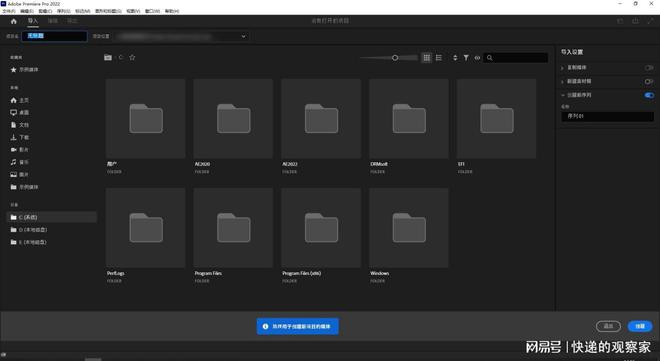
Task: Select the DRMsoft folder thumbnail
Action: (x=409, y=119)
